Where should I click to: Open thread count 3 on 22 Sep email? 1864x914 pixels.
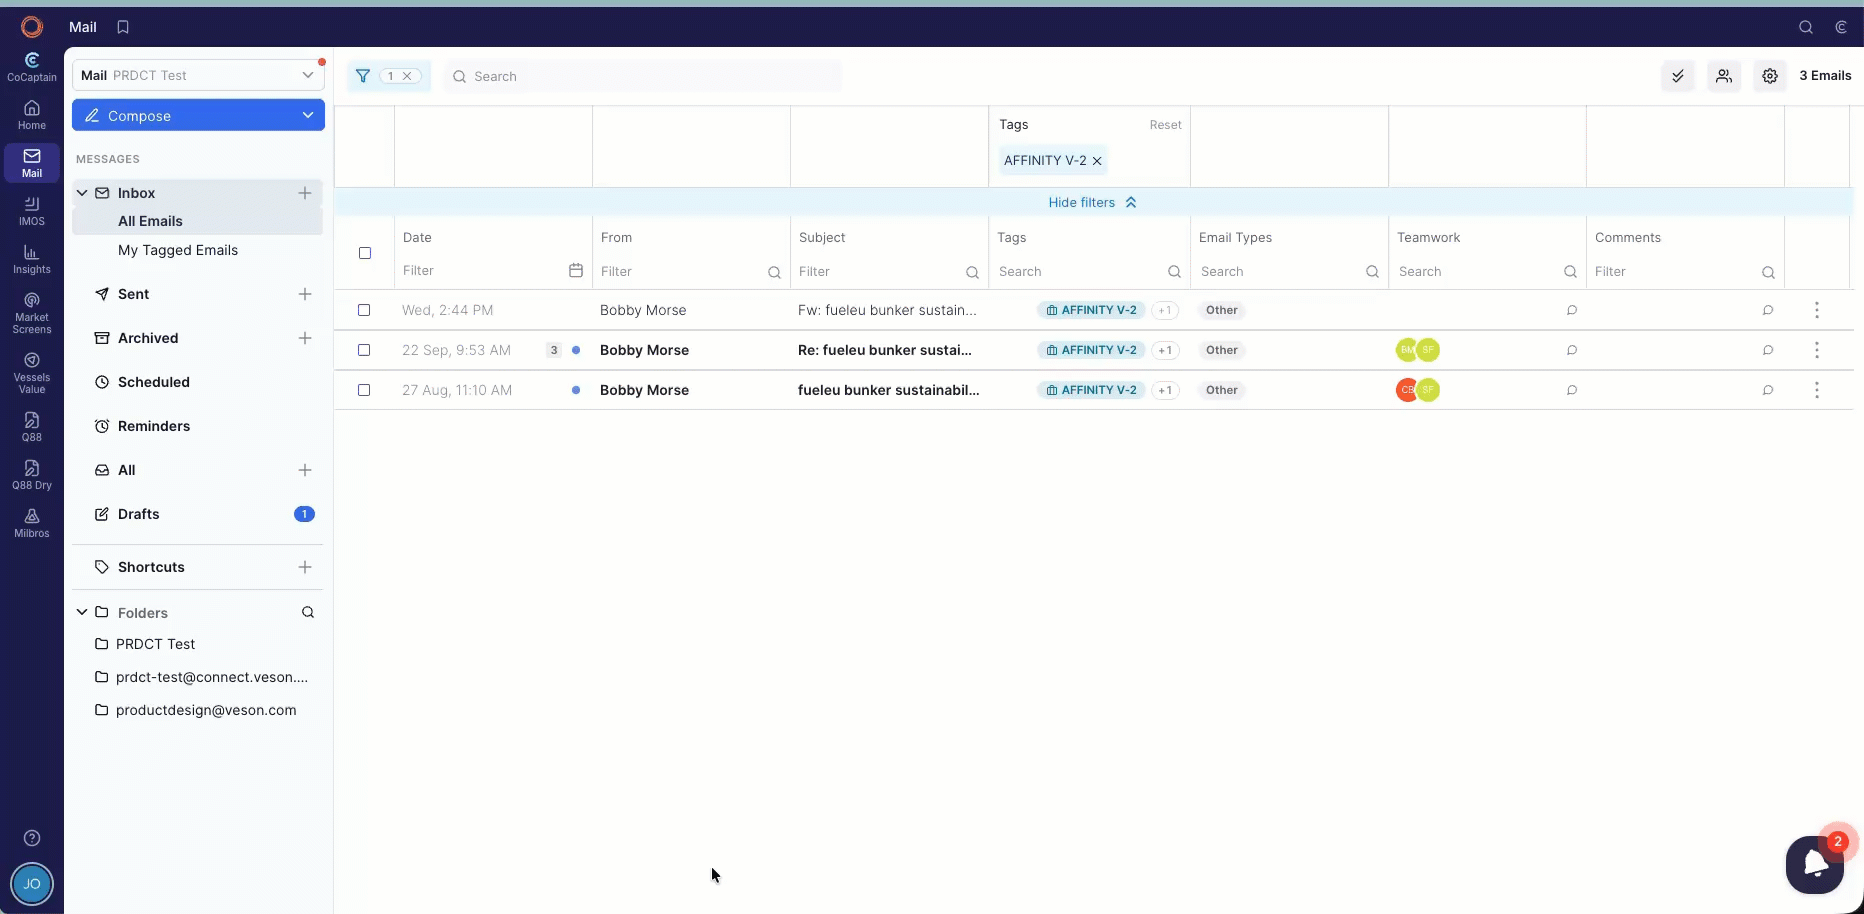554,350
